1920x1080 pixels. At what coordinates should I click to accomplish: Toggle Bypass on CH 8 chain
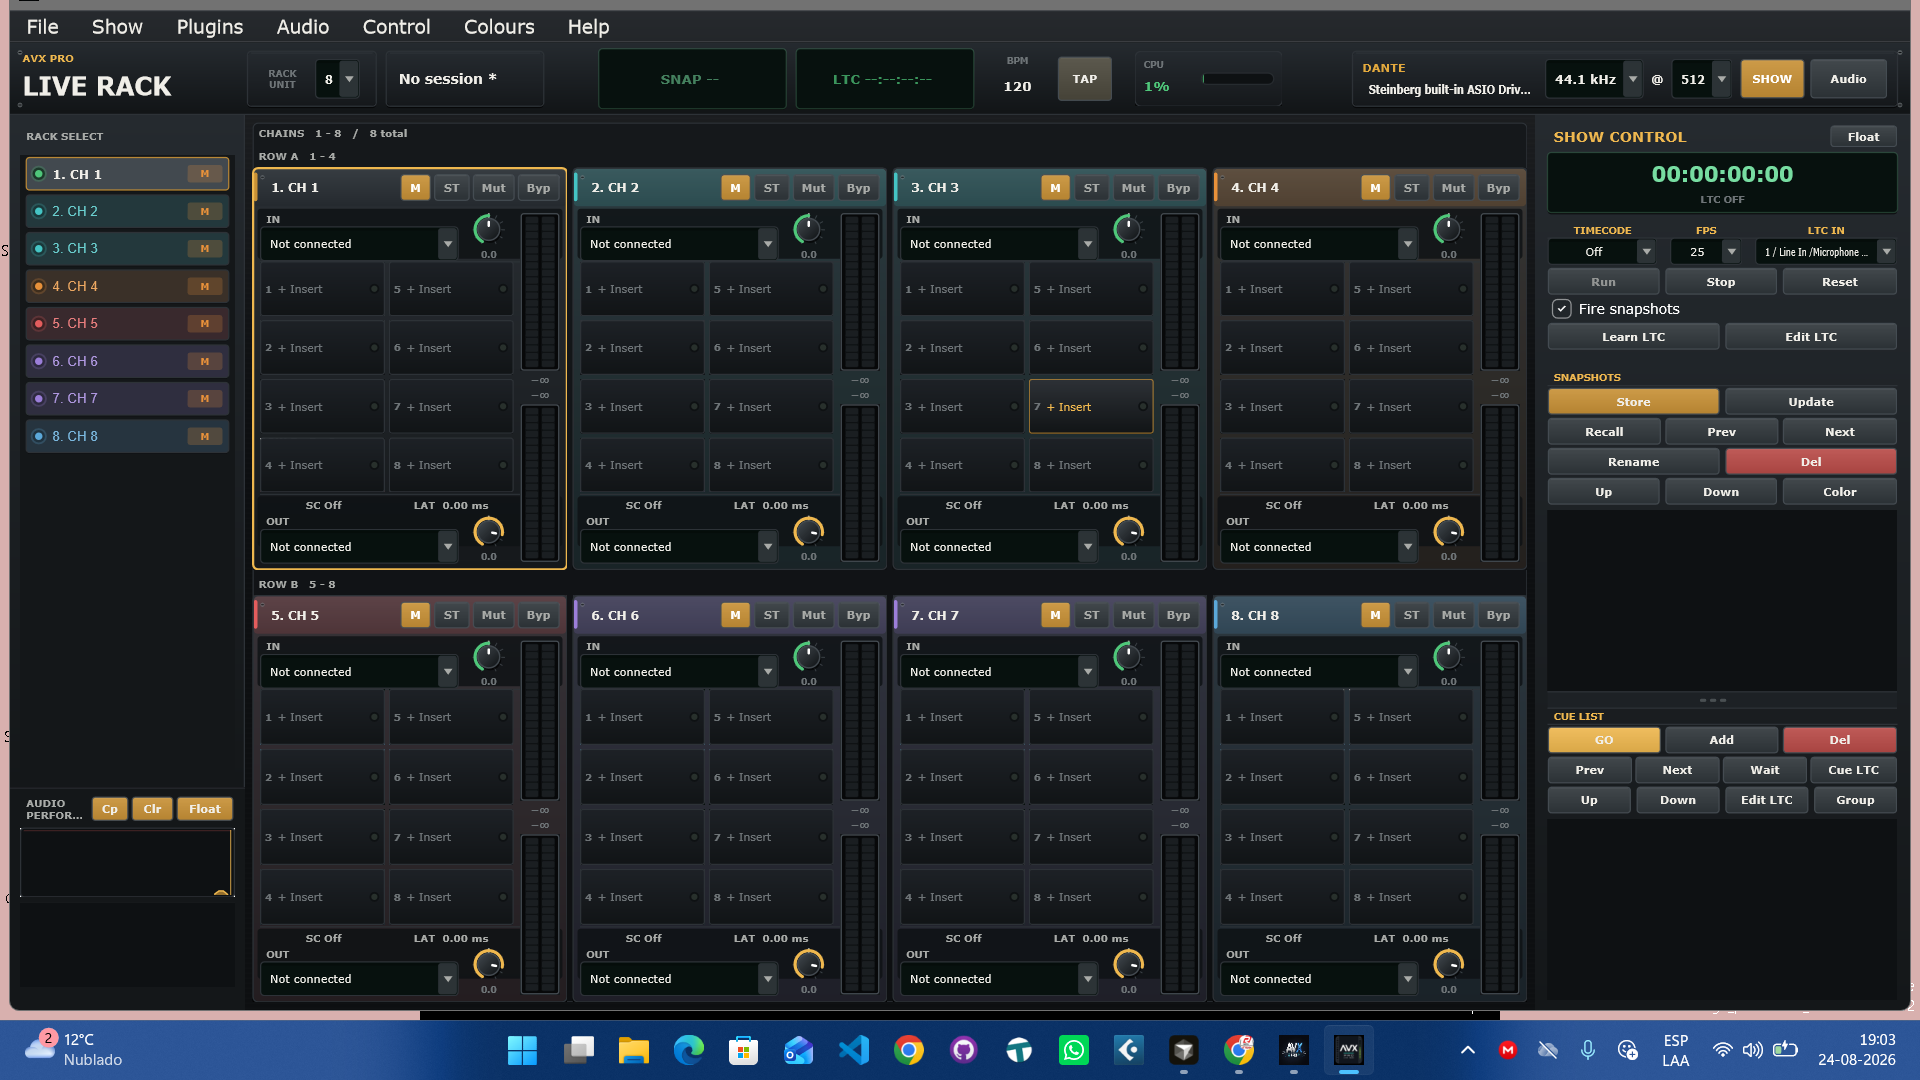[x=1498, y=615]
